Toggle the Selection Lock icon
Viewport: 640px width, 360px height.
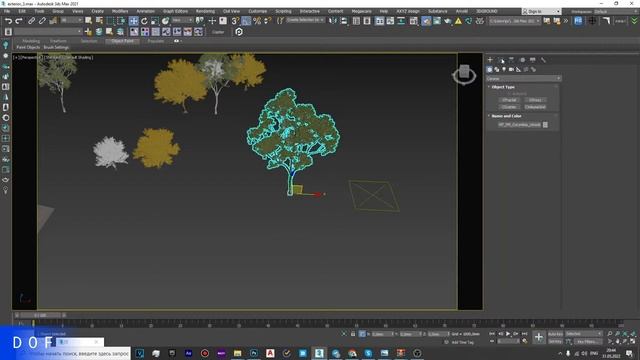tap(353, 334)
